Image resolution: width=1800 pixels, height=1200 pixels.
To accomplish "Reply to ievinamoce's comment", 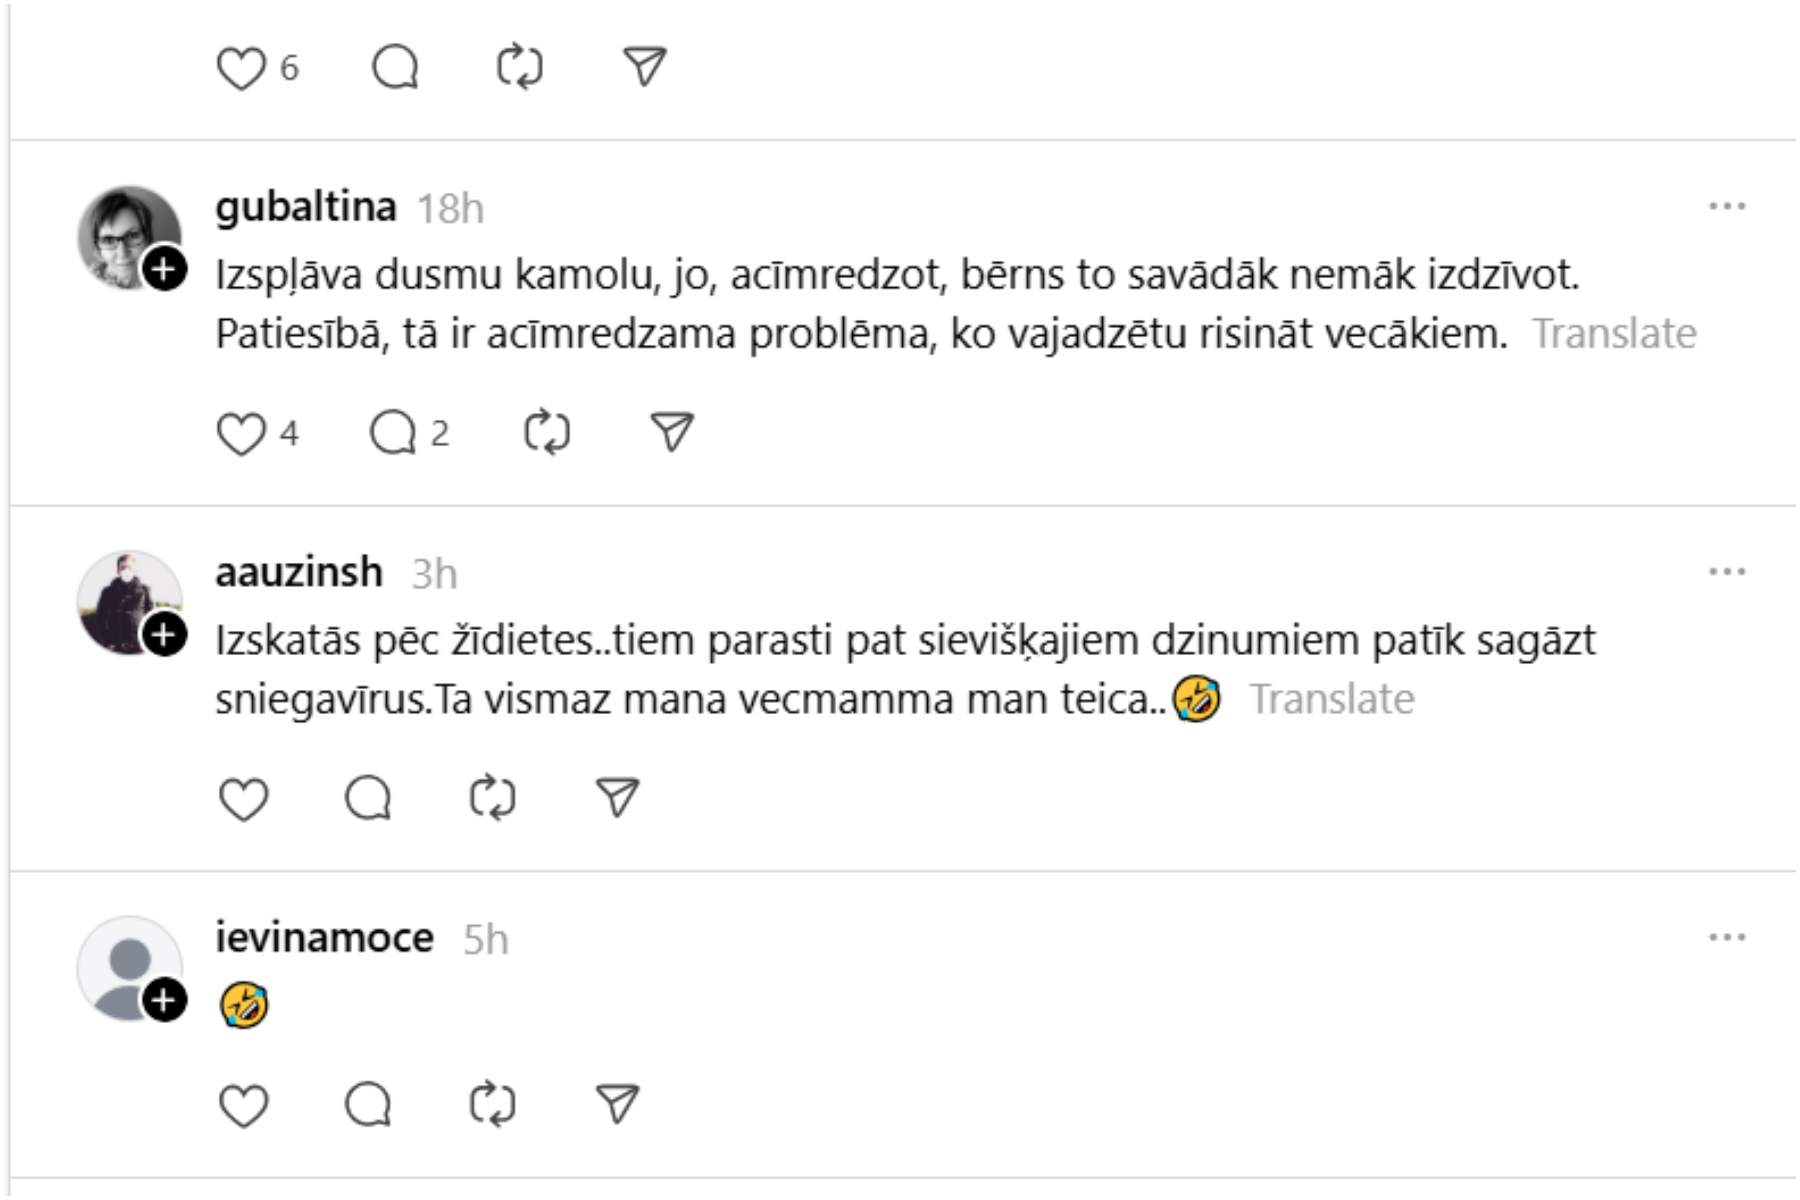I will point(368,1106).
